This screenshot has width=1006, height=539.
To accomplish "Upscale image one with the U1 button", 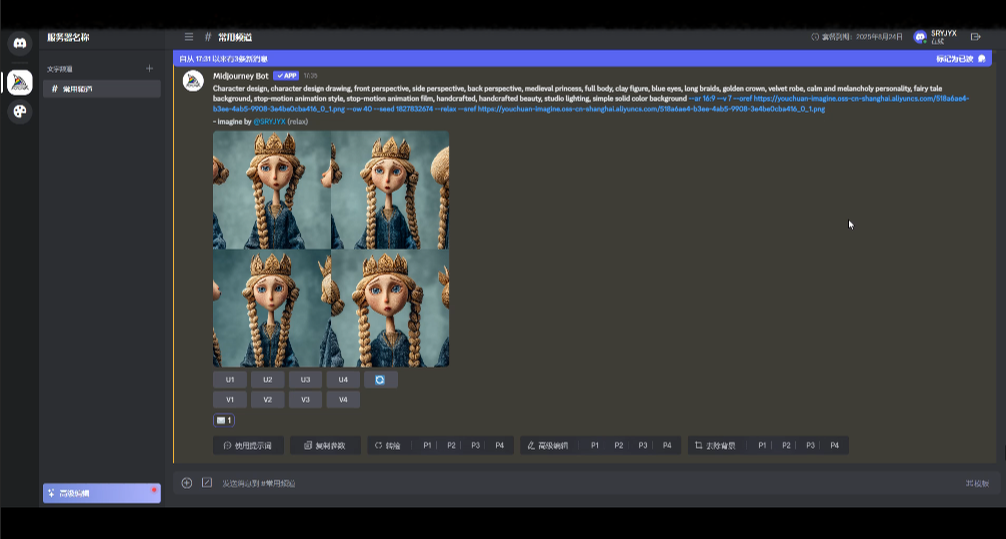I will [x=229, y=380].
